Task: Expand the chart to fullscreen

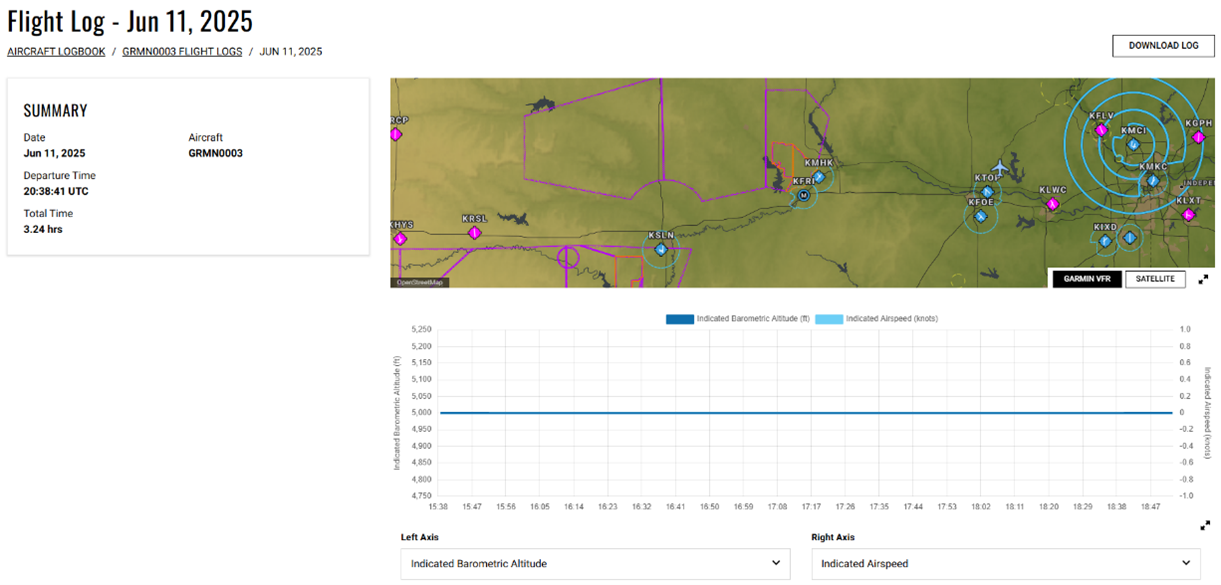Action: tap(1204, 525)
